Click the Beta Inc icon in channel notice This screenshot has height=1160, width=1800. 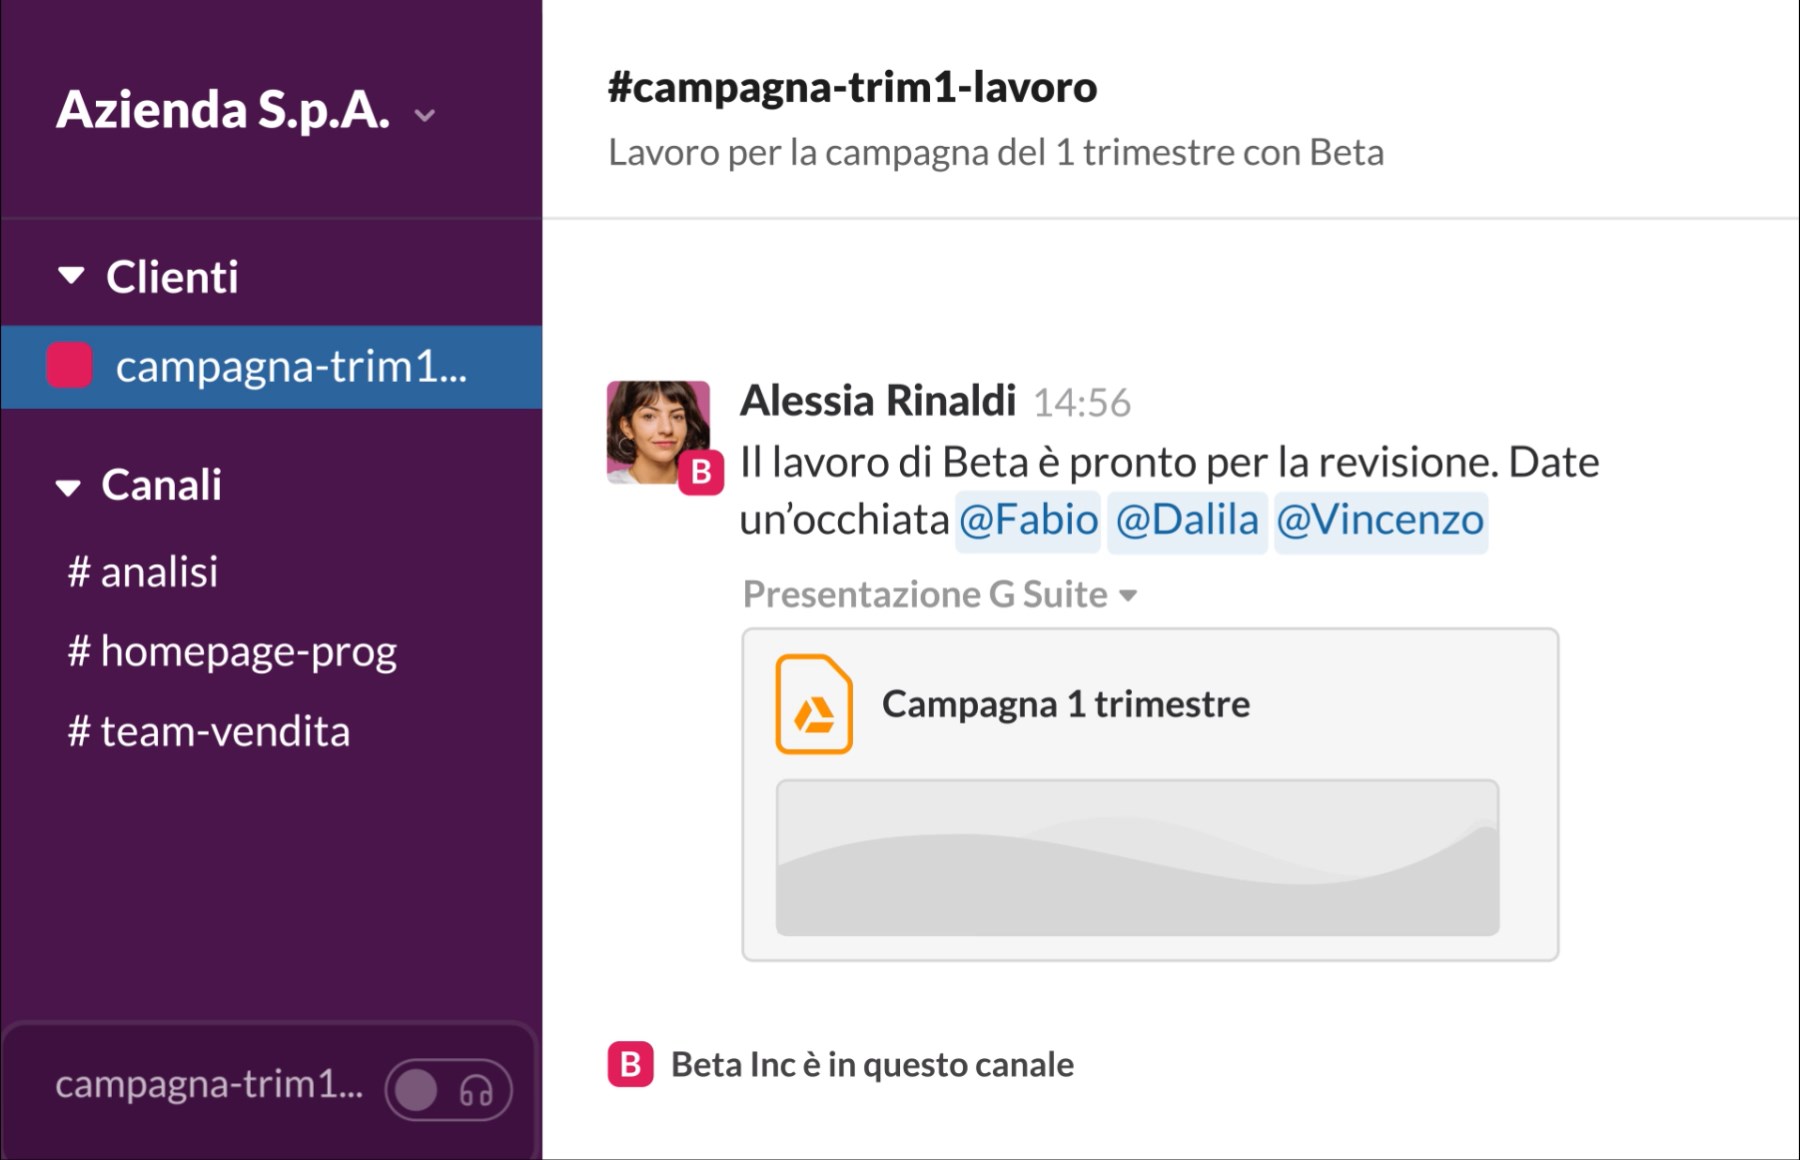click(x=630, y=1064)
